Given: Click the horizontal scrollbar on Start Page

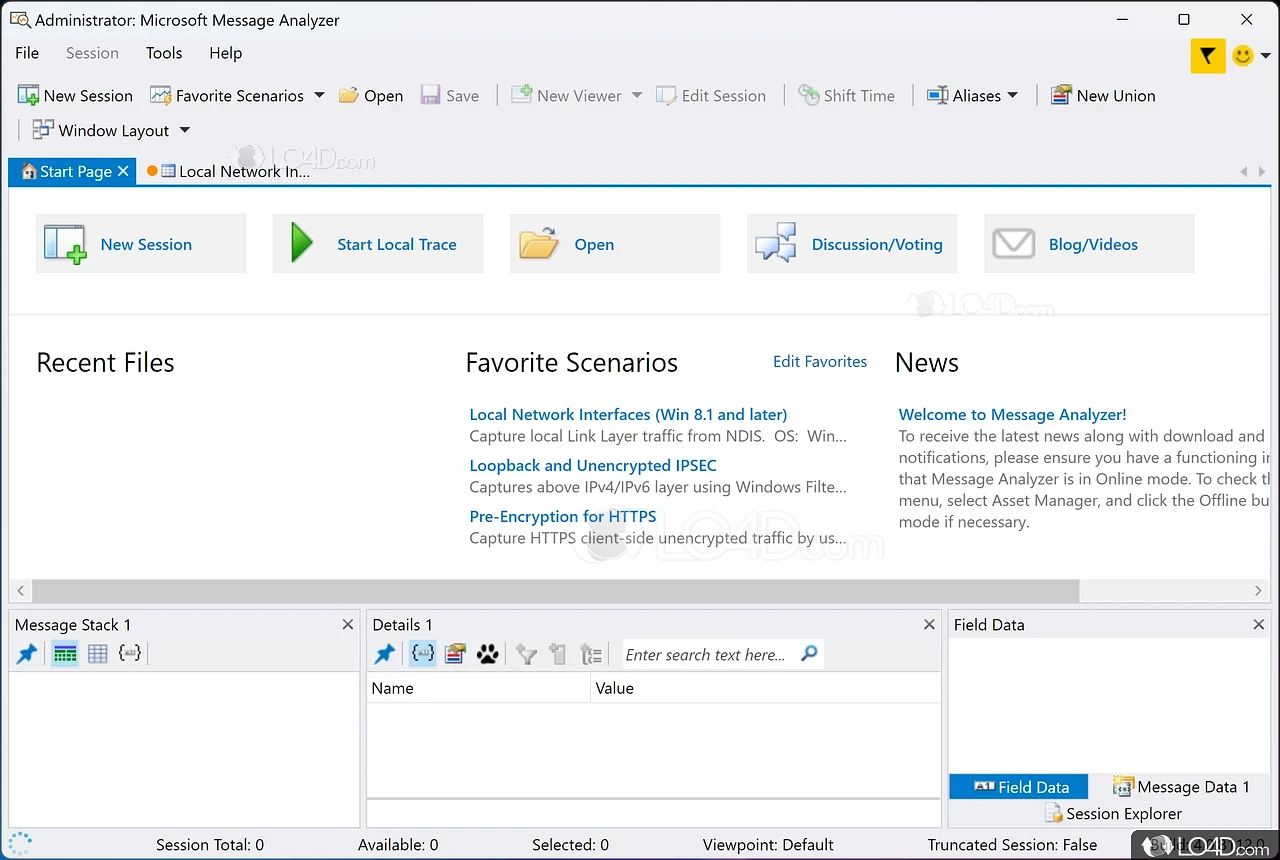Looking at the screenshot, I should pyautogui.click(x=555, y=591).
